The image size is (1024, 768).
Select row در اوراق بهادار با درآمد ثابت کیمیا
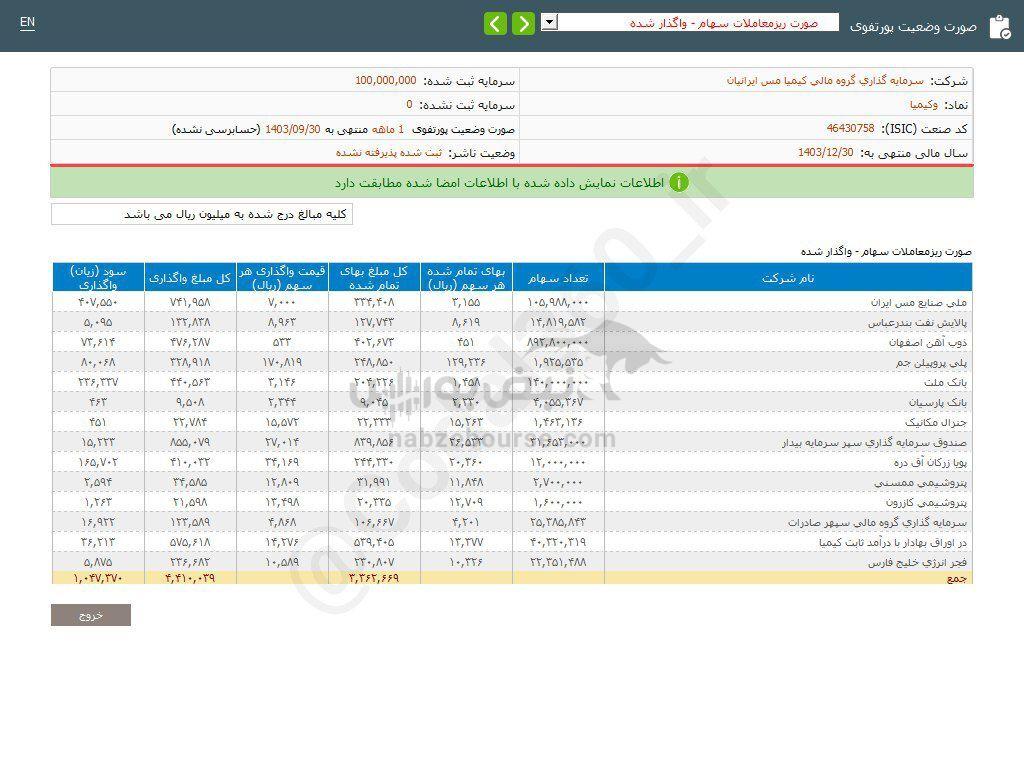pos(512,542)
